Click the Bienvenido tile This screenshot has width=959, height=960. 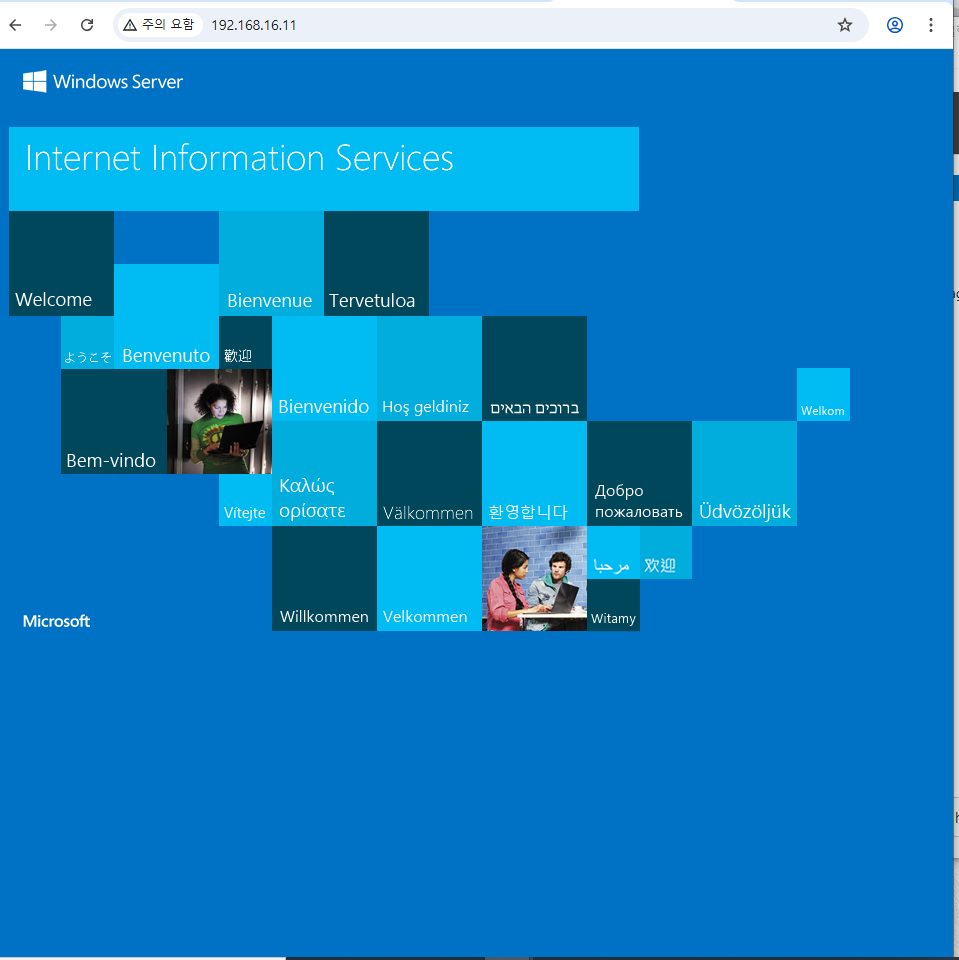click(x=324, y=369)
